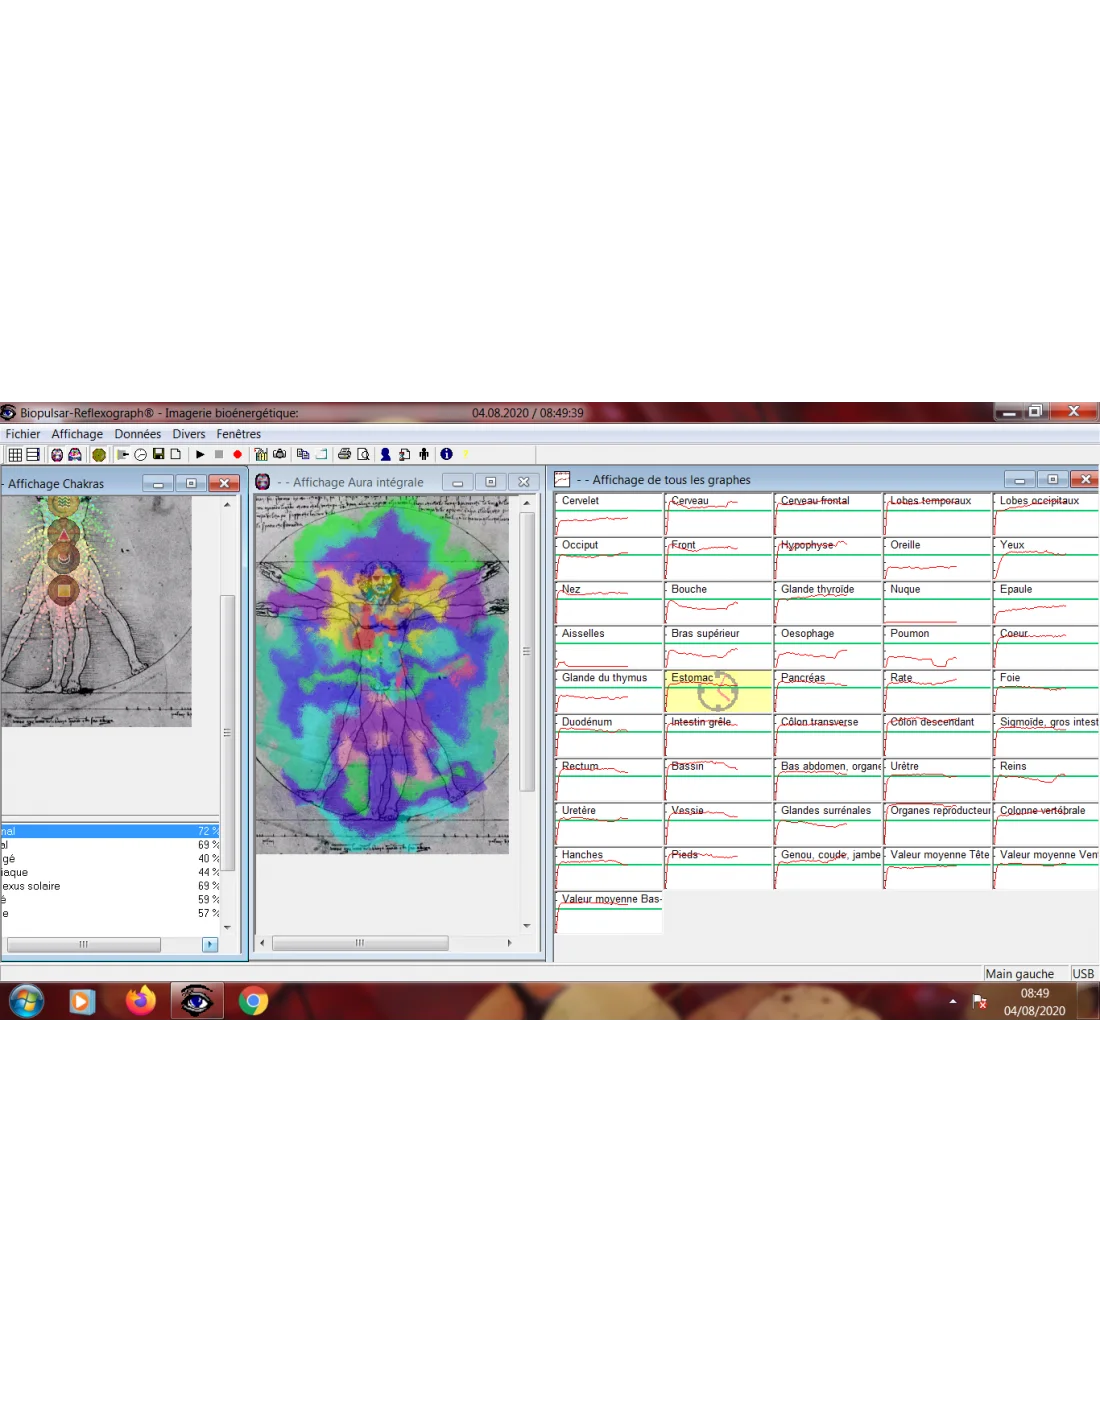Copy using the two-pages toolbar icon
This screenshot has height=1422, width=1100.
303,454
